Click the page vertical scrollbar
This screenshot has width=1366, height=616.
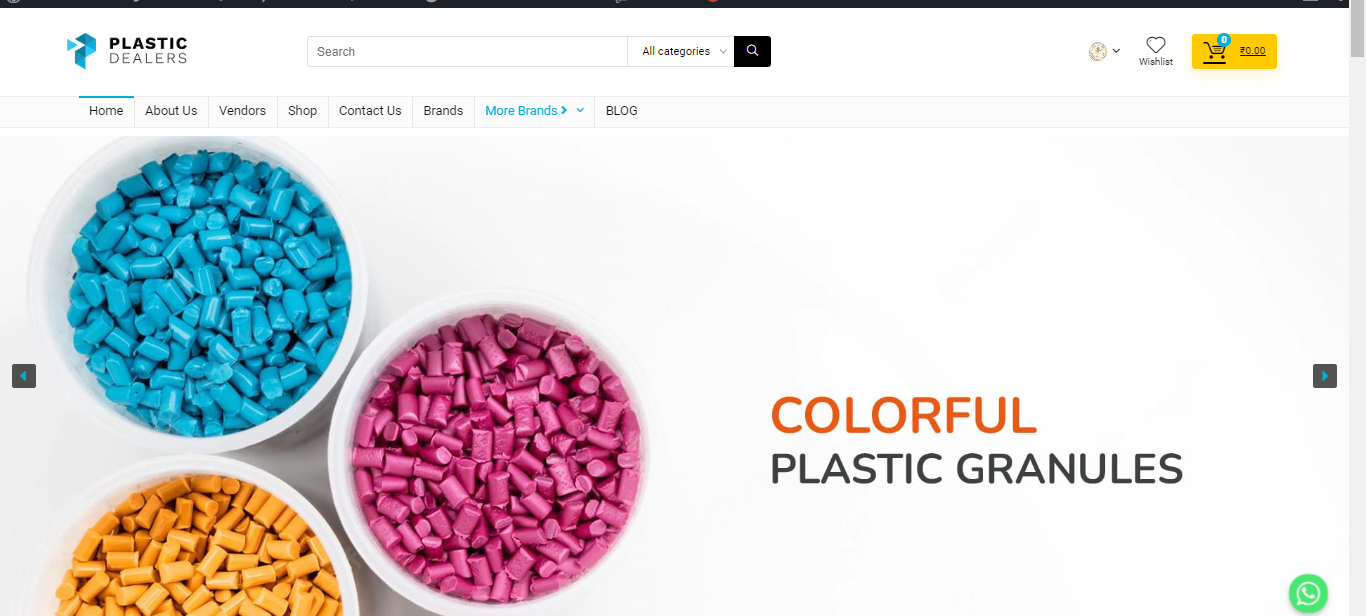click(1357, 308)
